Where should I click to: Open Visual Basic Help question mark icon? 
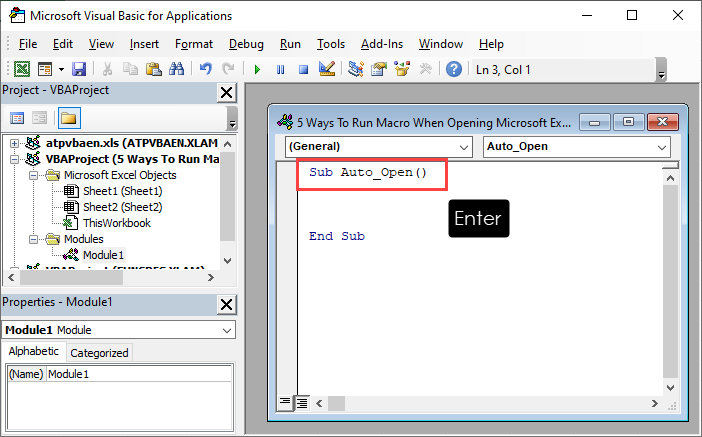point(454,69)
